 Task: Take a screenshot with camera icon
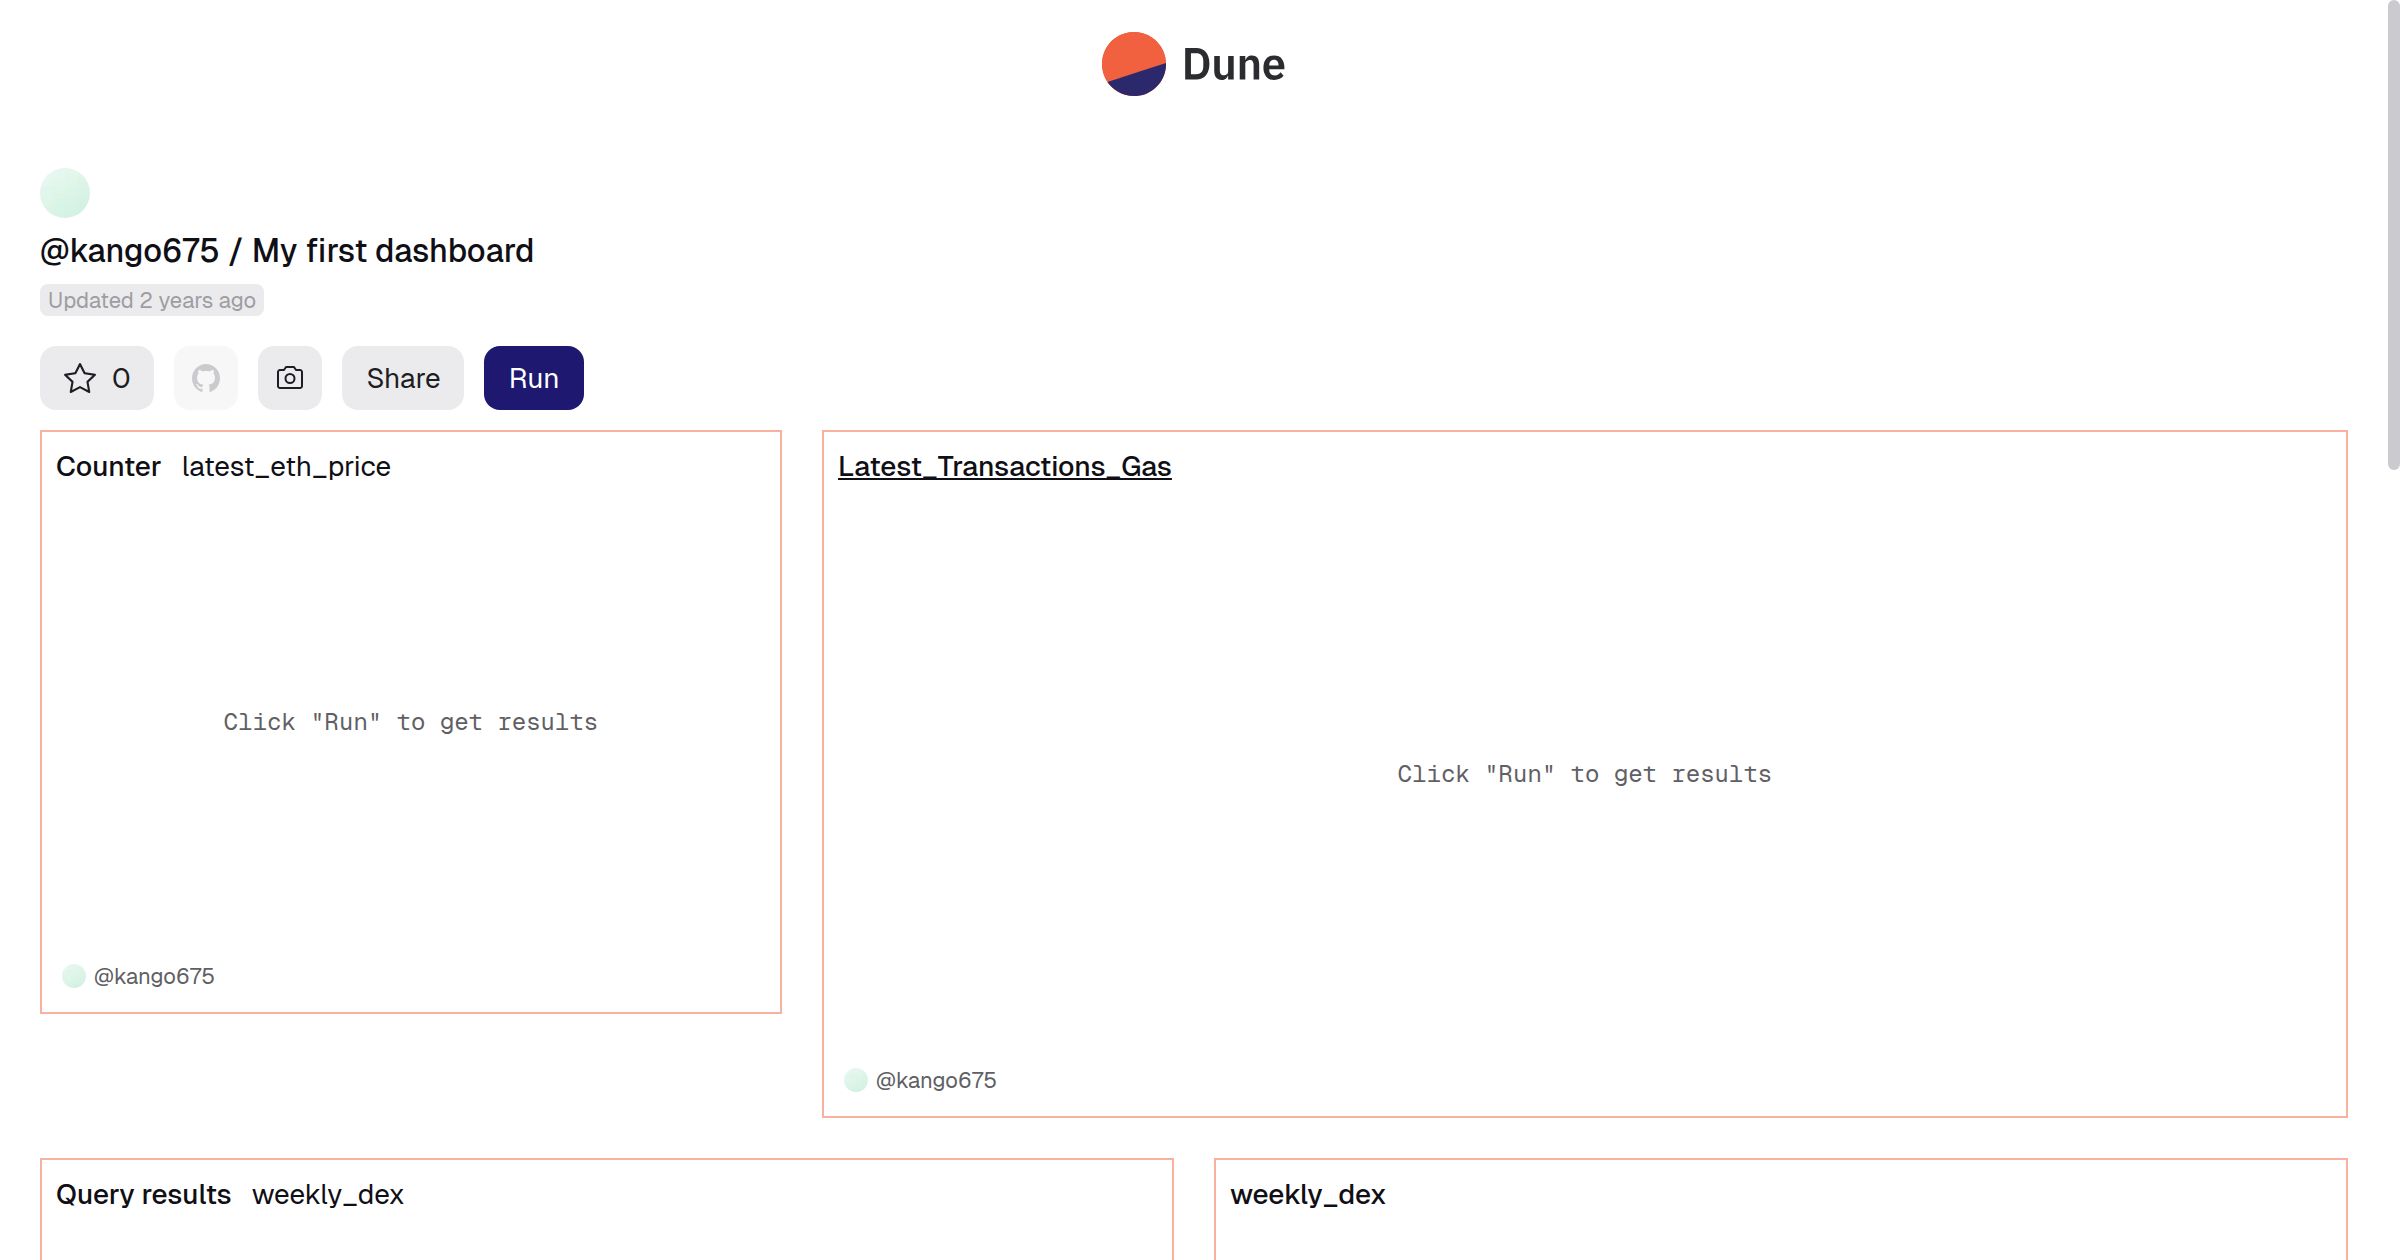pyautogui.click(x=290, y=378)
